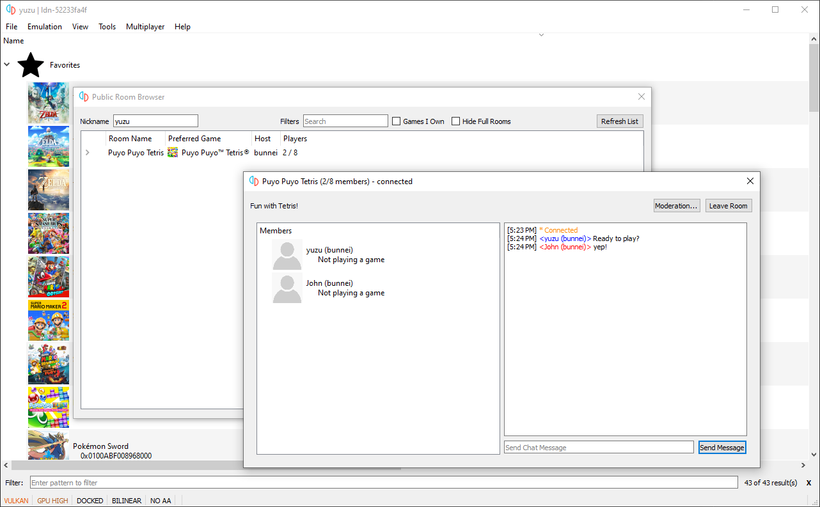Select the Super Smash Bros. Ultimate game icon
Viewport: 820px width, 507px height.
(48, 233)
